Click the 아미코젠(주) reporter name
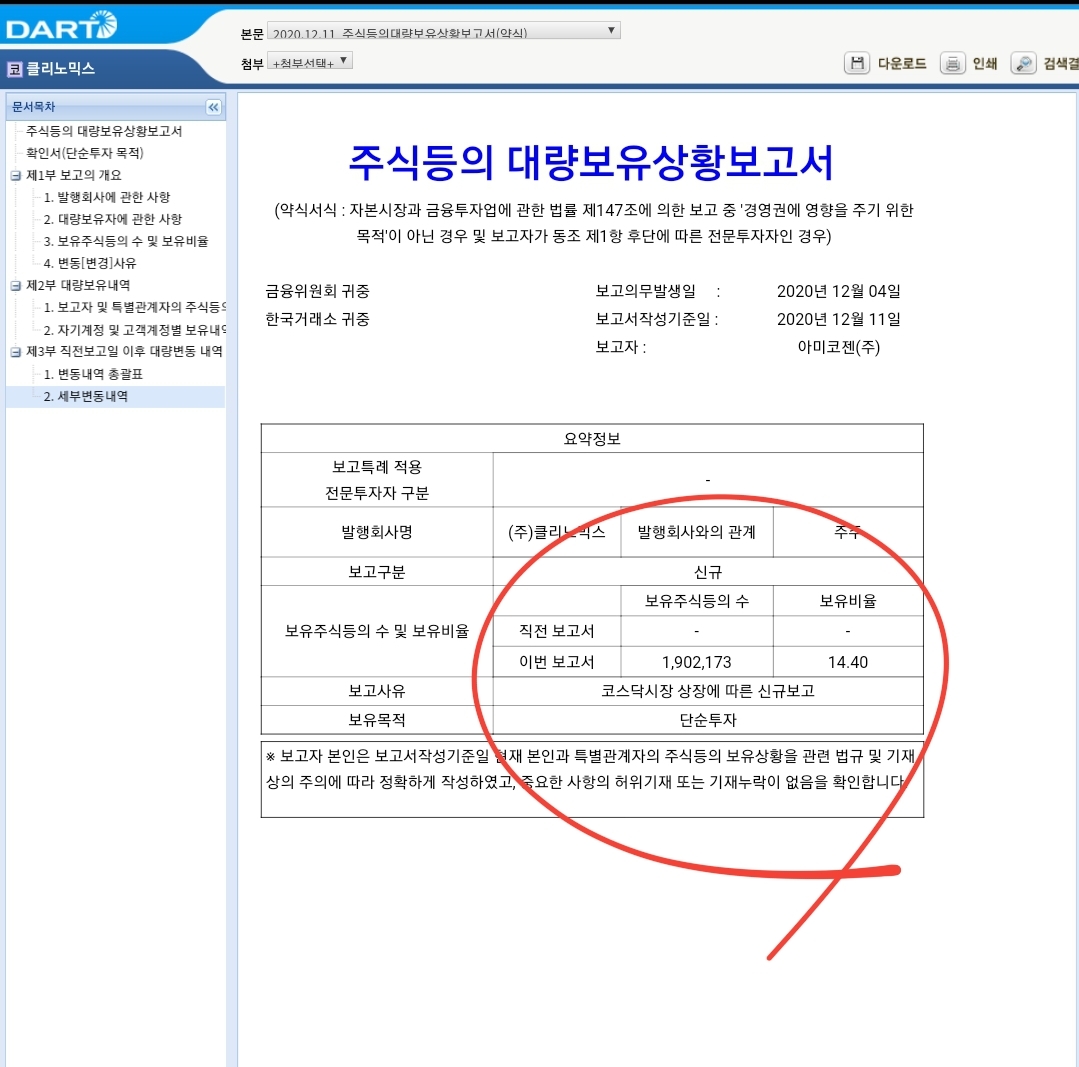Viewport: 1079px width, 1067px height. [839, 347]
